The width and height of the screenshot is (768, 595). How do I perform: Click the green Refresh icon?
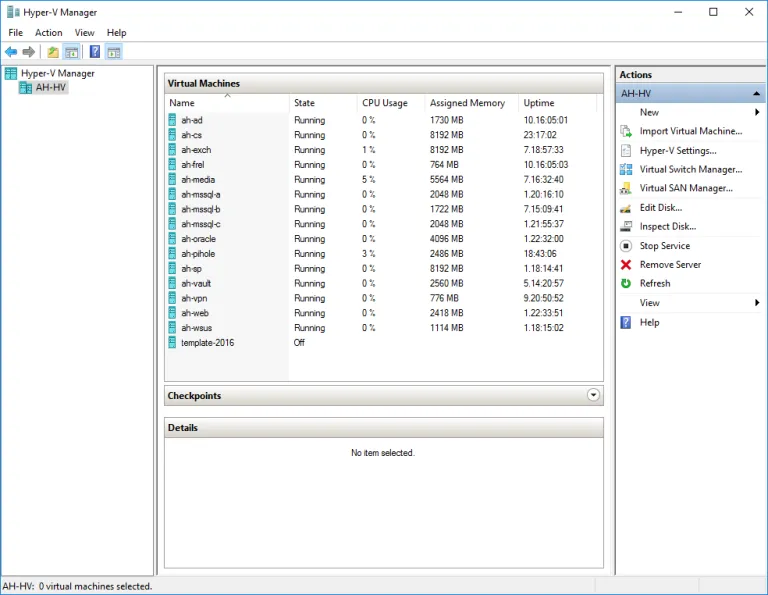click(x=626, y=284)
